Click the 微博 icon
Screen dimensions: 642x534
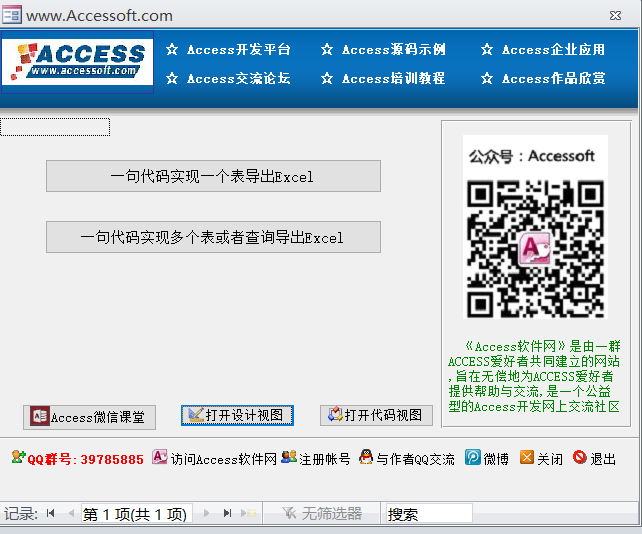point(473,457)
